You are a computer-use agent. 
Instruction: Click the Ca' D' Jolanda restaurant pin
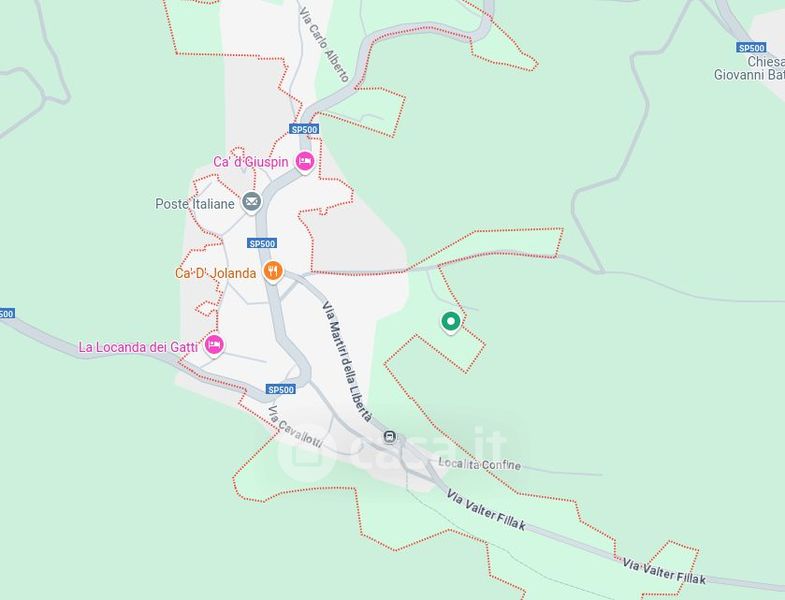point(273,272)
